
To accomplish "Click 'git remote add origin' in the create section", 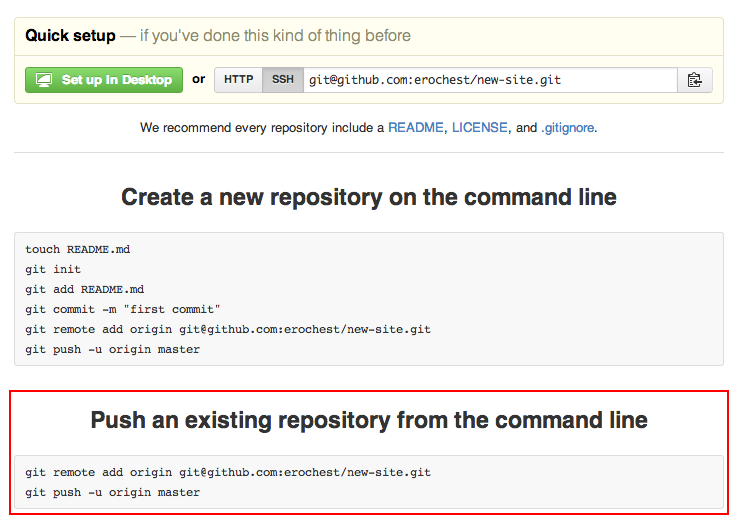I will [228, 329].
